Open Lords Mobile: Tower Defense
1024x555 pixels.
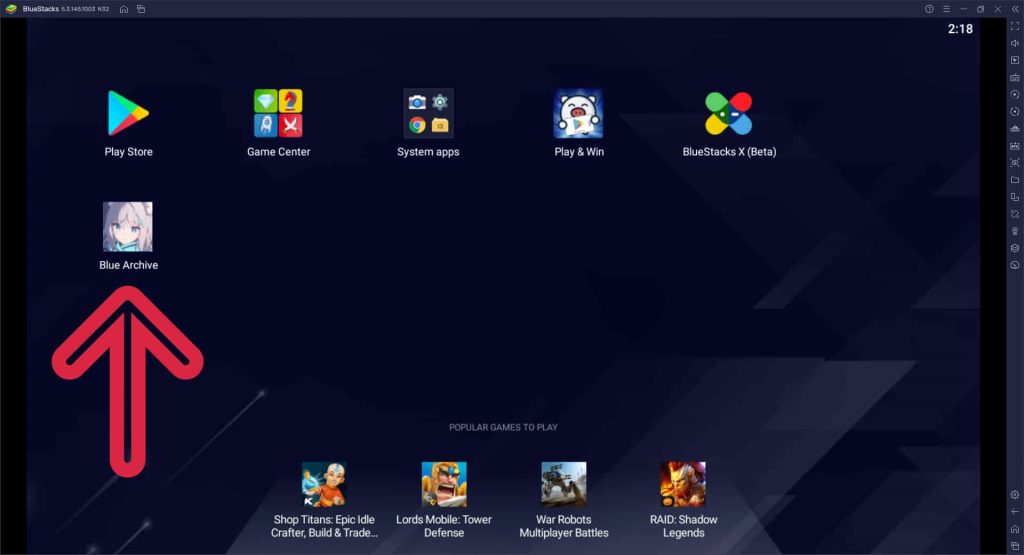[x=444, y=484]
